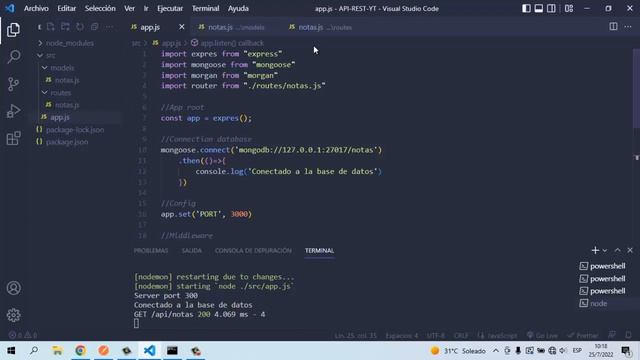
Task: Open the Explorer view in activity bar
Action: click(13, 30)
